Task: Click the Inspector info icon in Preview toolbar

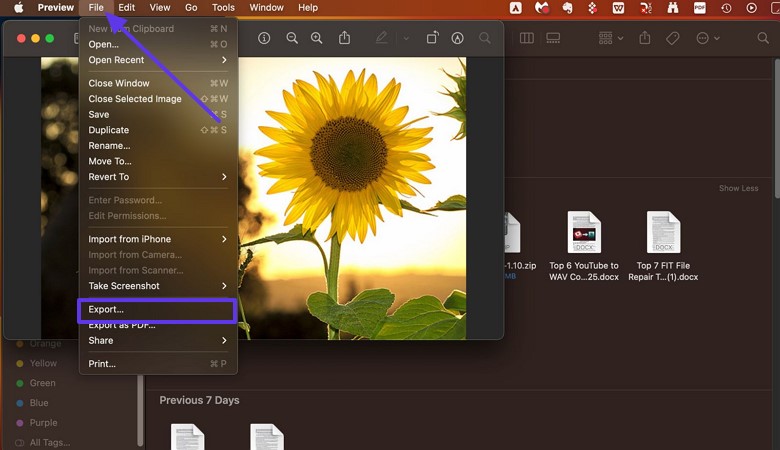Action: pyautogui.click(x=264, y=38)
